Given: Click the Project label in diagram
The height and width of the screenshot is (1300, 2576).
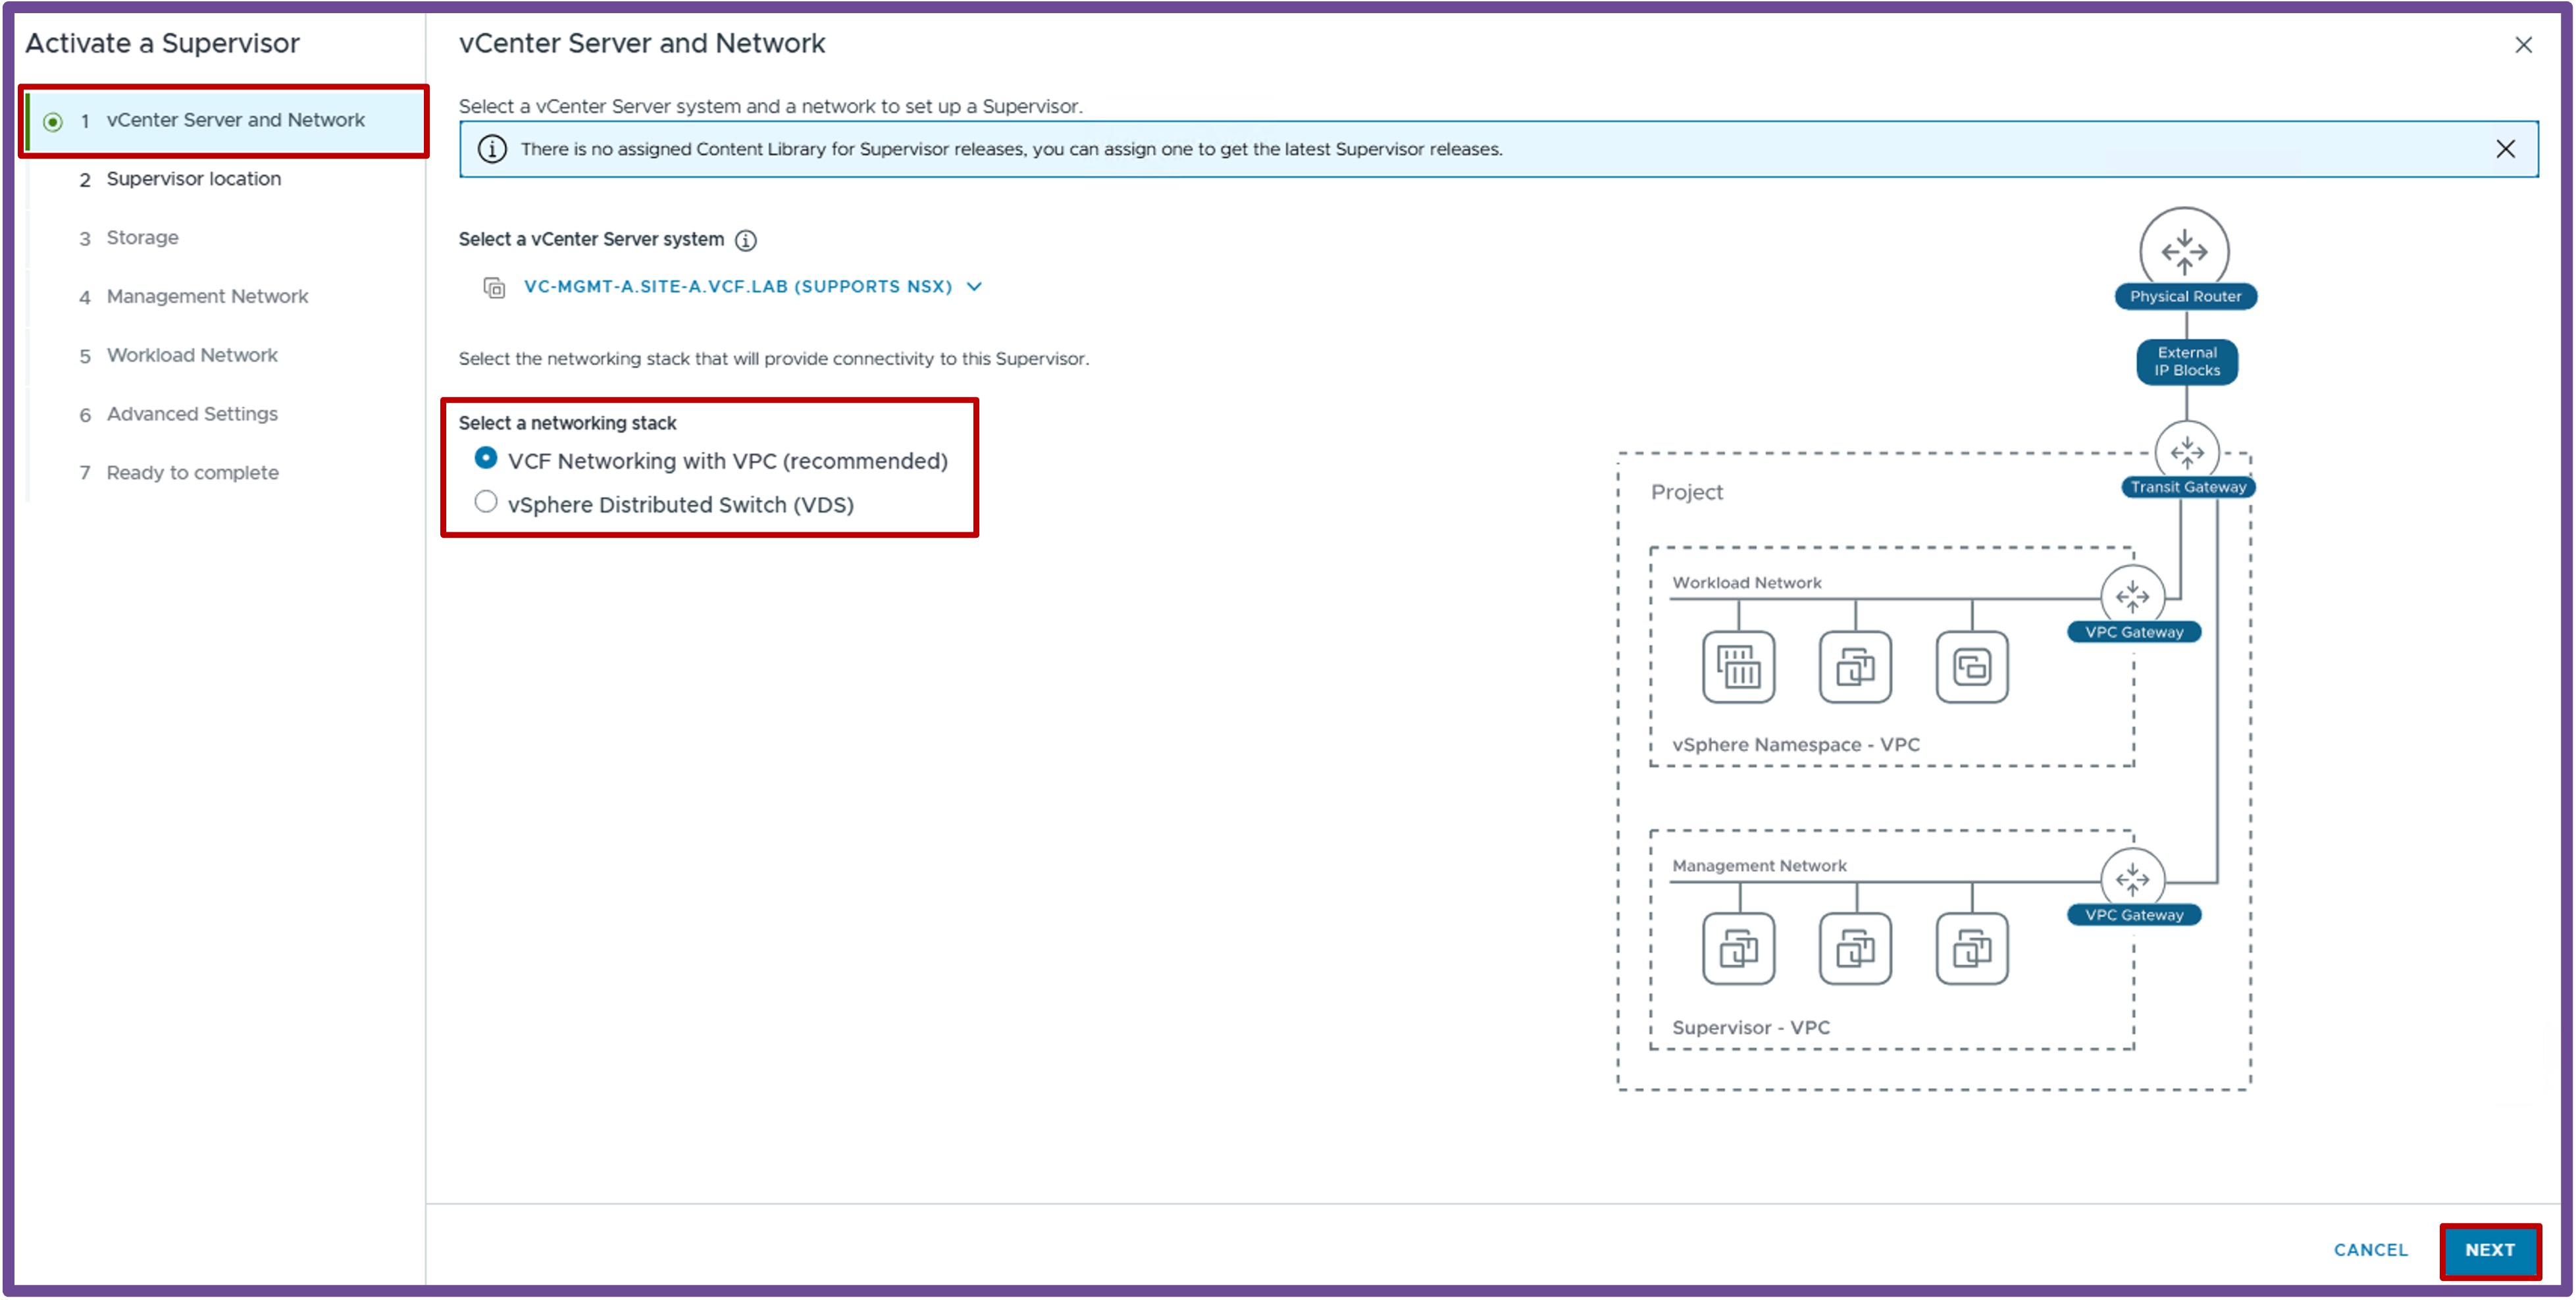Looking at the screenshot, I should 1687,492.
